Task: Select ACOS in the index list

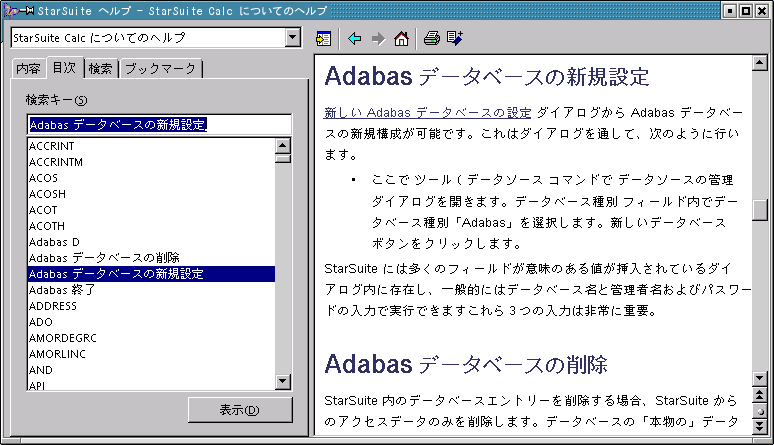Action: pyautogui.click(x=151, y=178)
